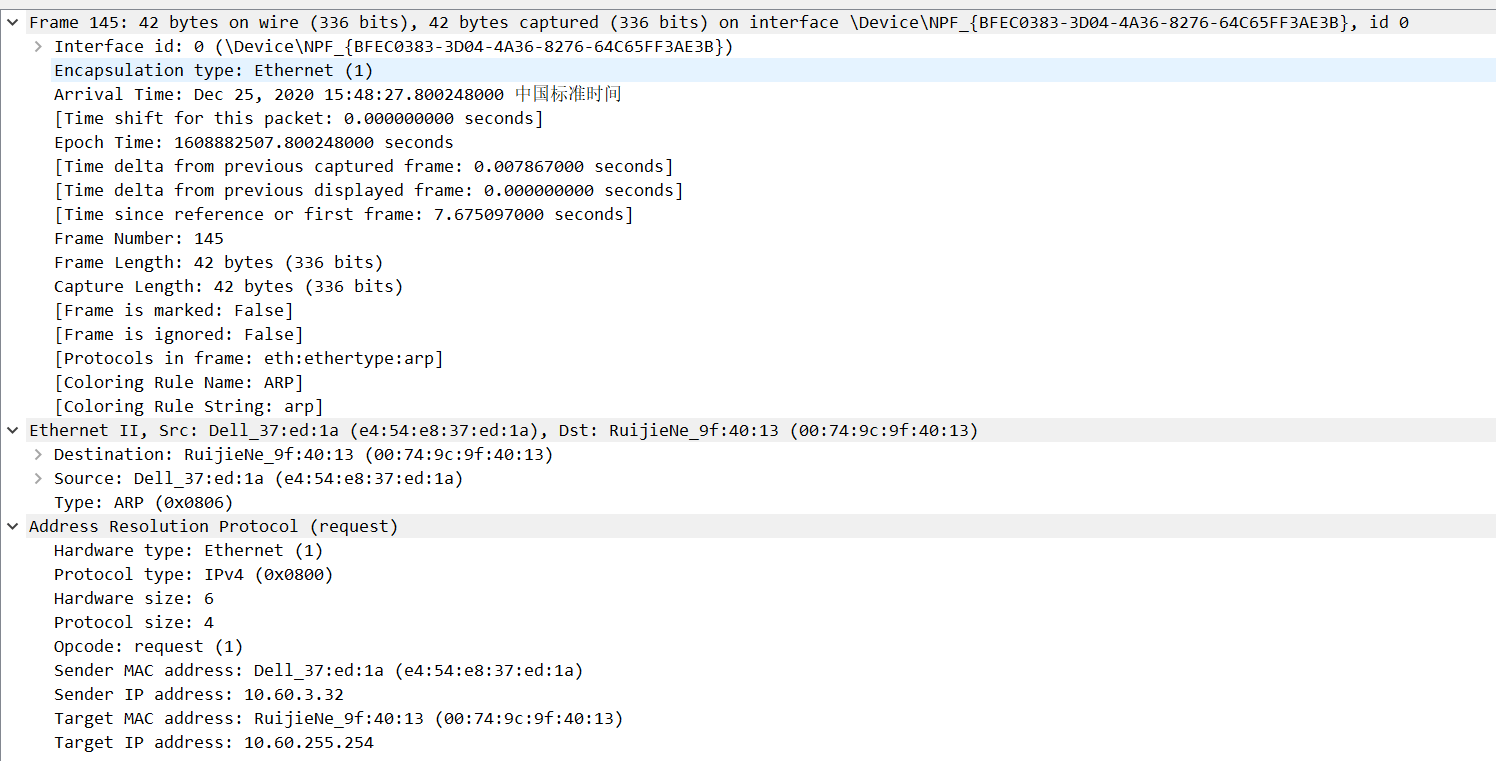Collapse the Ethernet II section
1496x761 pixels.
(11, 429)
